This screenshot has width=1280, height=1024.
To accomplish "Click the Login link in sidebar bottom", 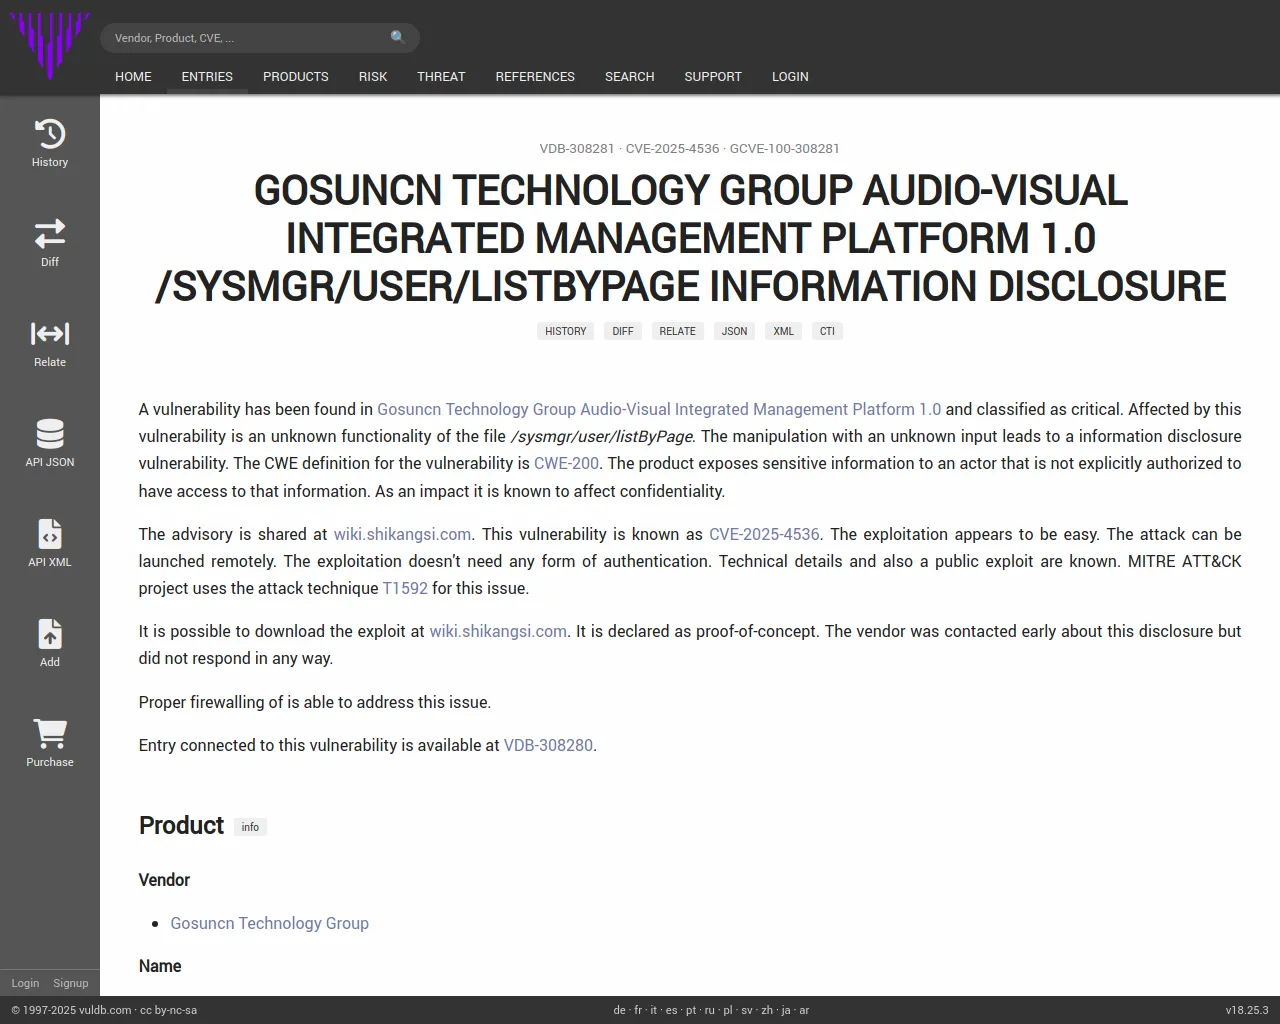I will coord(25,983).
